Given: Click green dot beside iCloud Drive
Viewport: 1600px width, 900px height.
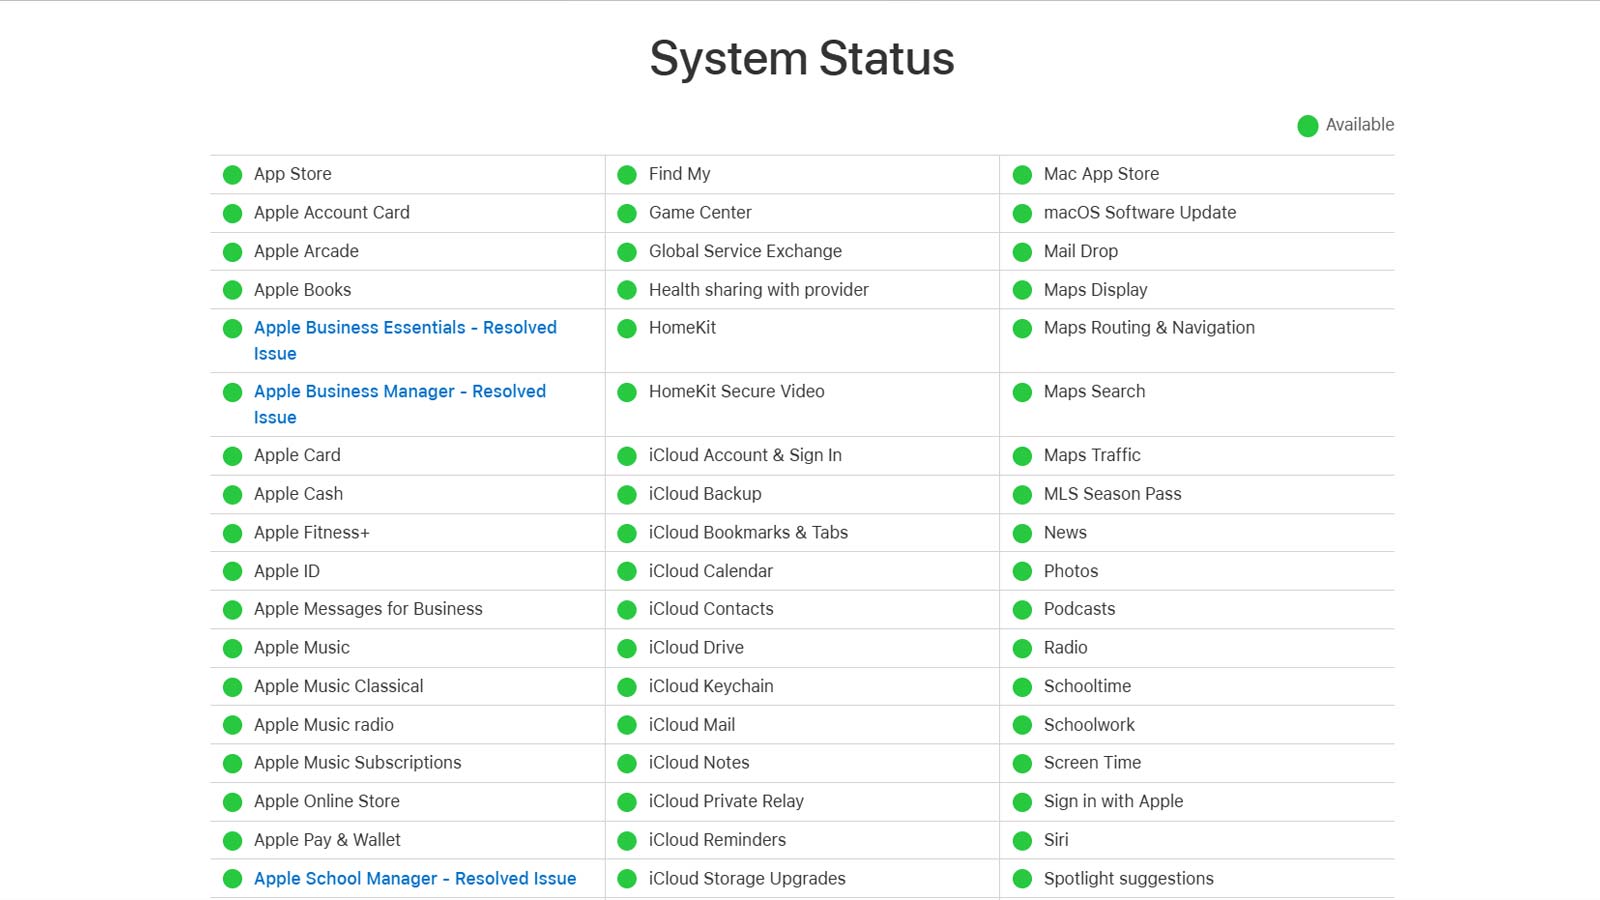Looking at the screenshot, I should pyautogui.click(x=627, y=648).
